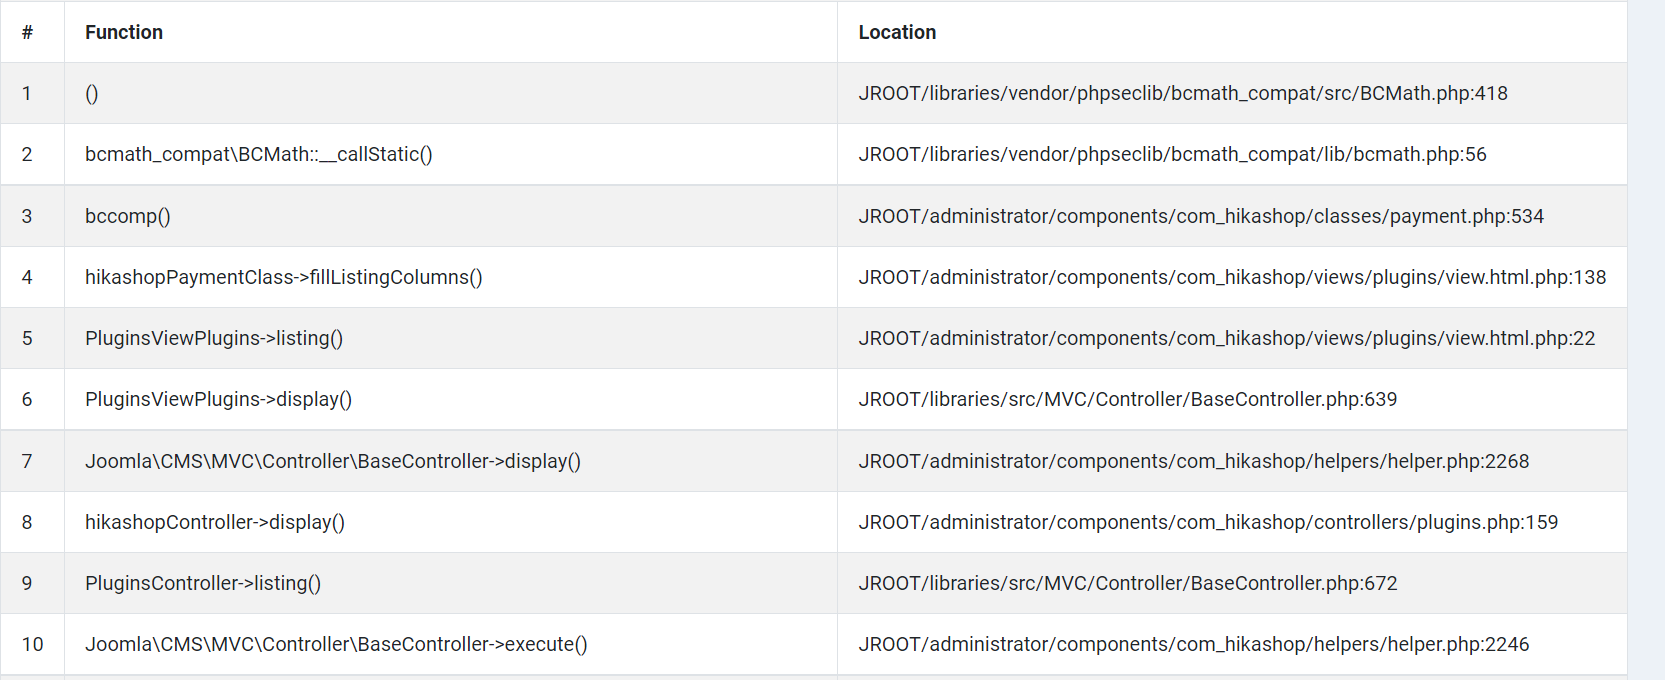Click the hikashopController->display() entry
Image resolution: width=1665 pixels, height=680 pixels.
click(214, 522)
